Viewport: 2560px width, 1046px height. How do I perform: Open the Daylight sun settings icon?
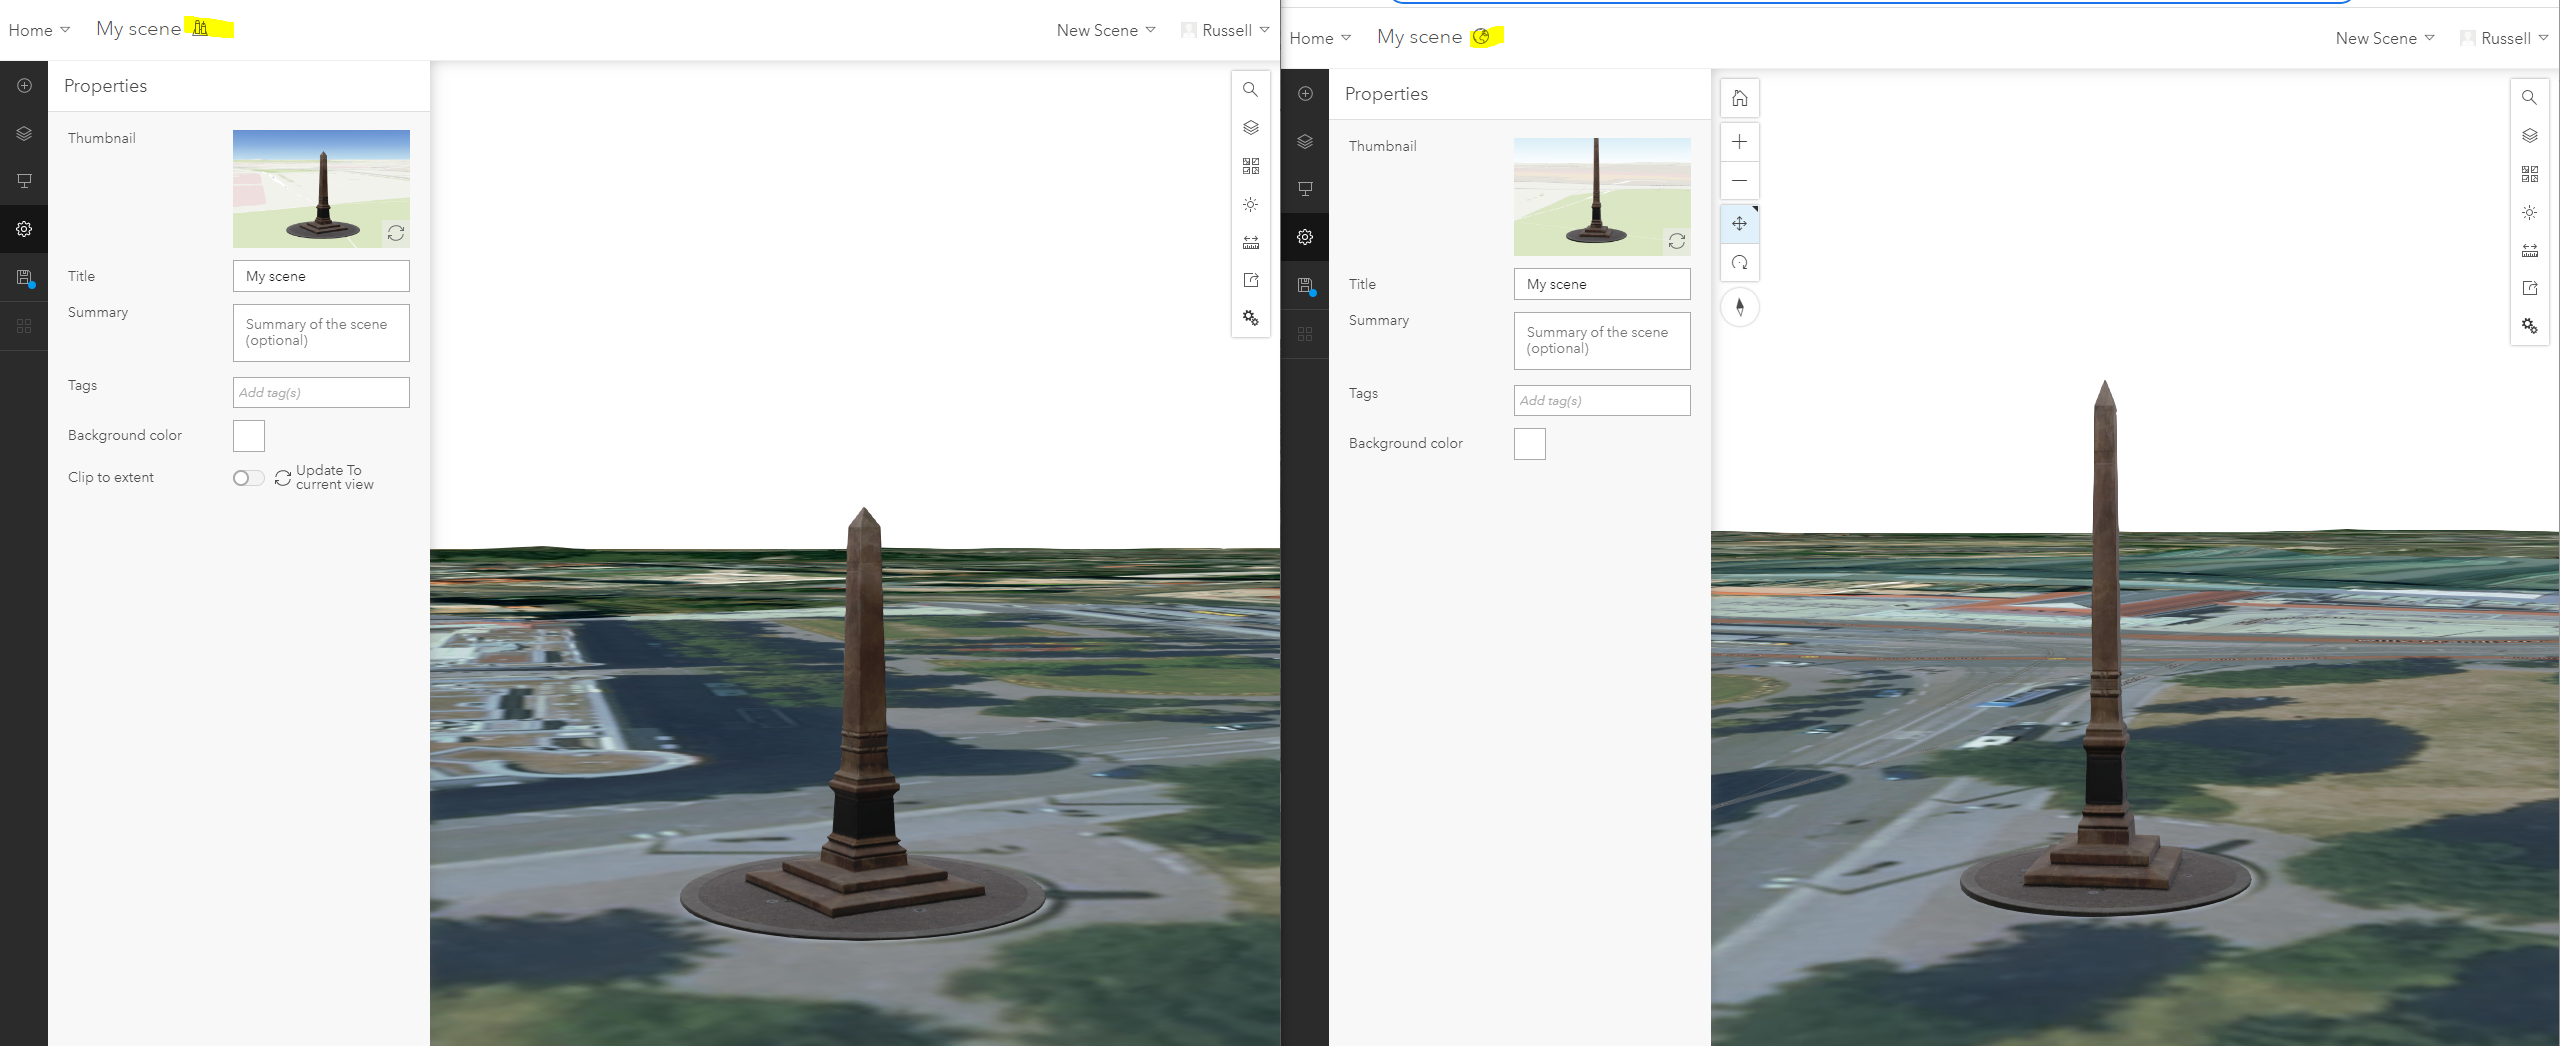point(1250,204)
